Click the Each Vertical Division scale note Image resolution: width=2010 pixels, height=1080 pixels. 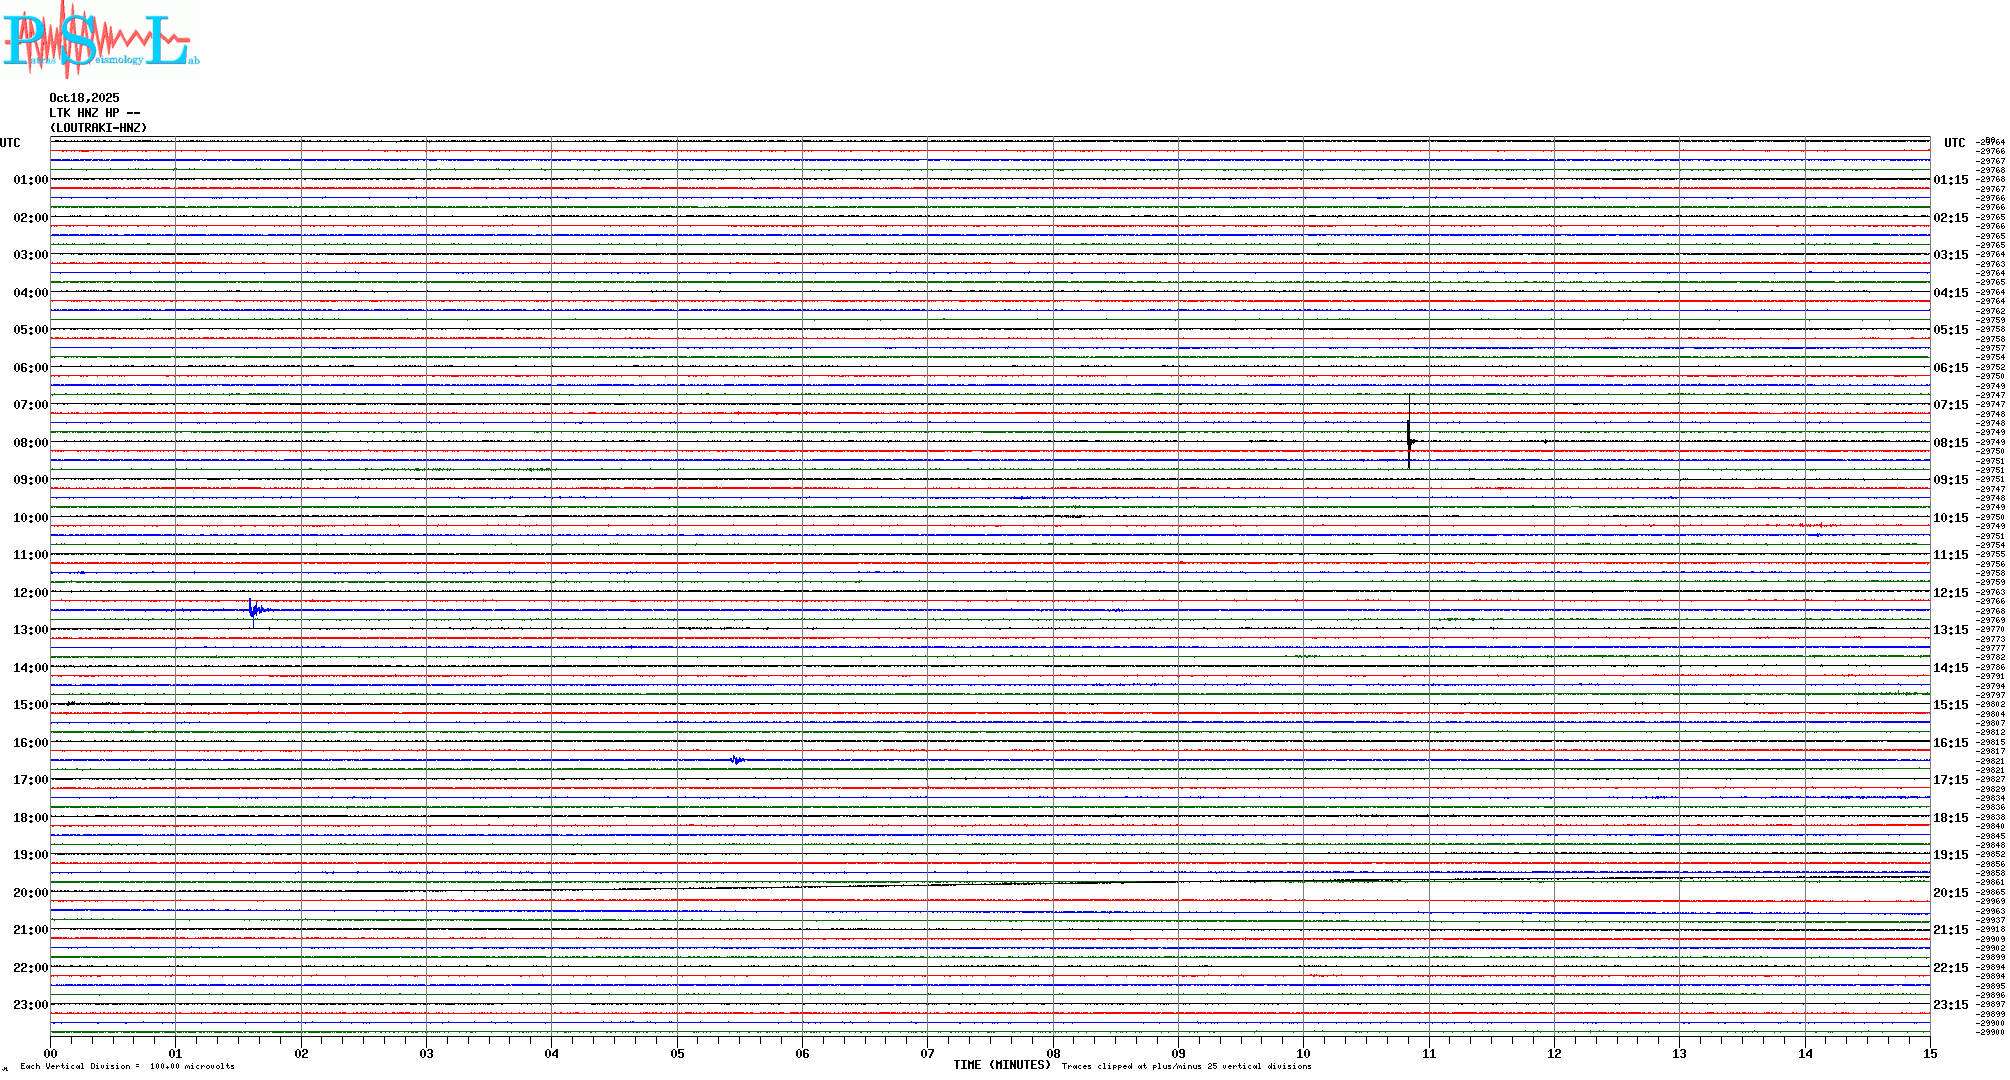coord(127,1066)
